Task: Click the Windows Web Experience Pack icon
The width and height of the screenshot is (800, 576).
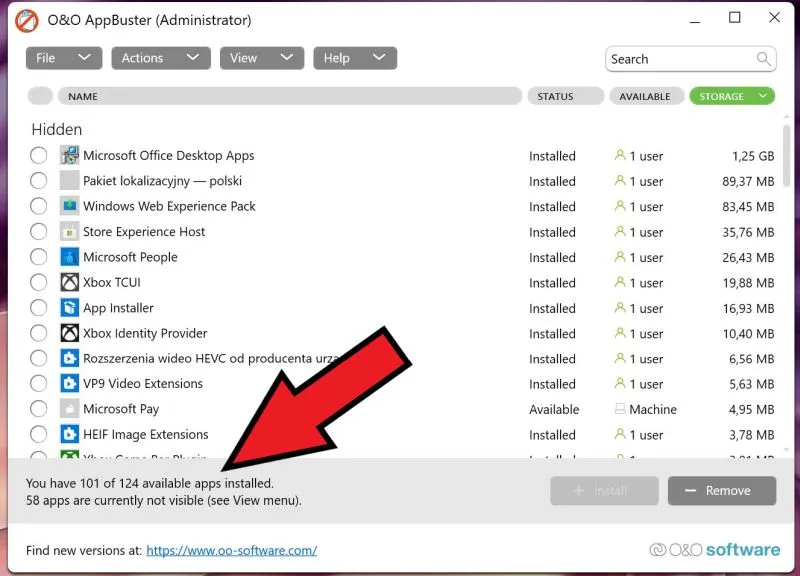Action: tap(68, 206)
